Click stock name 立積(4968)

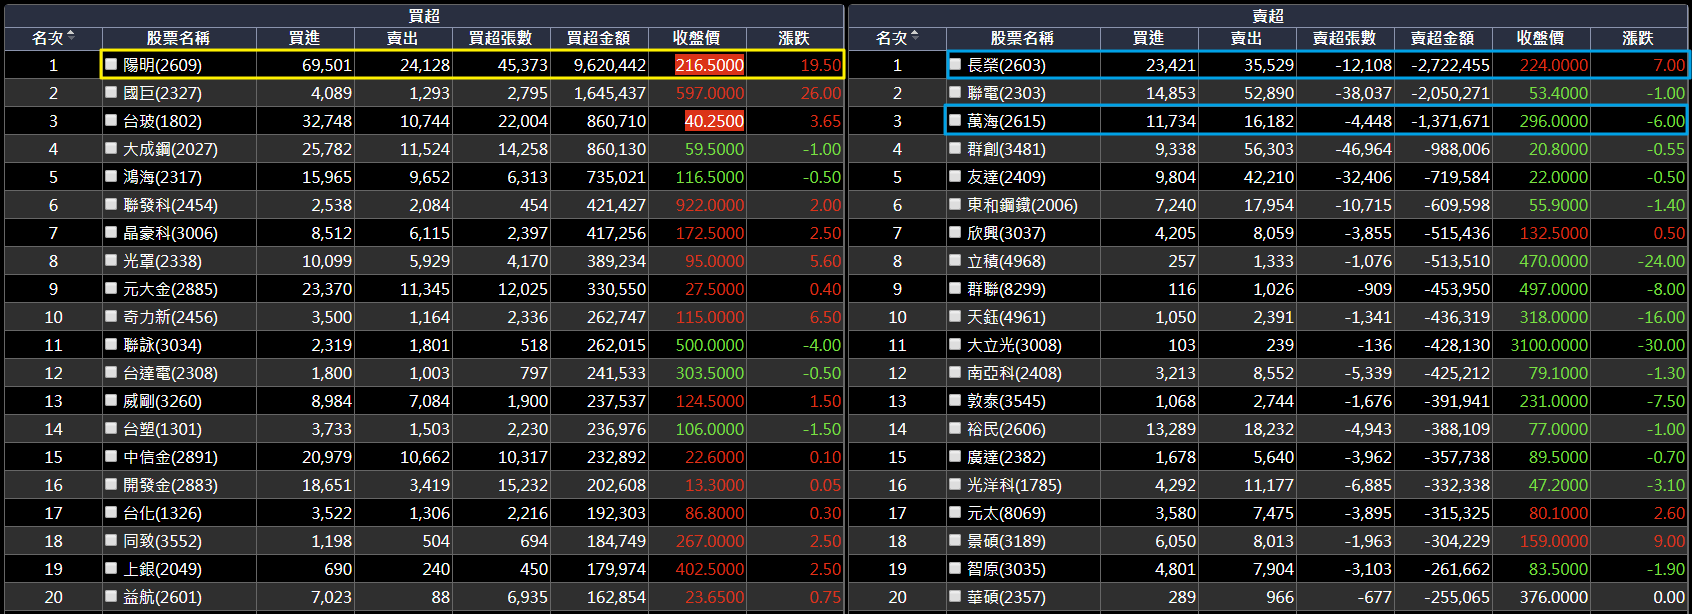[x=1006, y=261]
